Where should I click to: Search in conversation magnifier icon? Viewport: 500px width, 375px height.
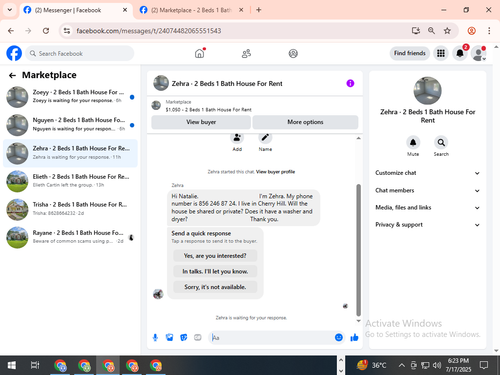(441, 143)
